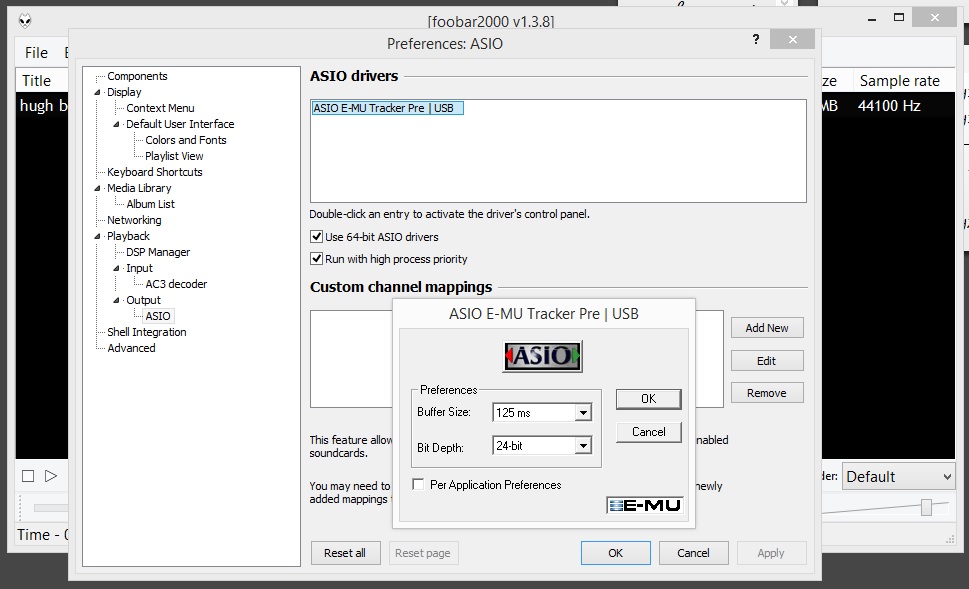This screenshot has height=589, width=969.
Task: Click the Edit mapping button
Action: point(767,360)
